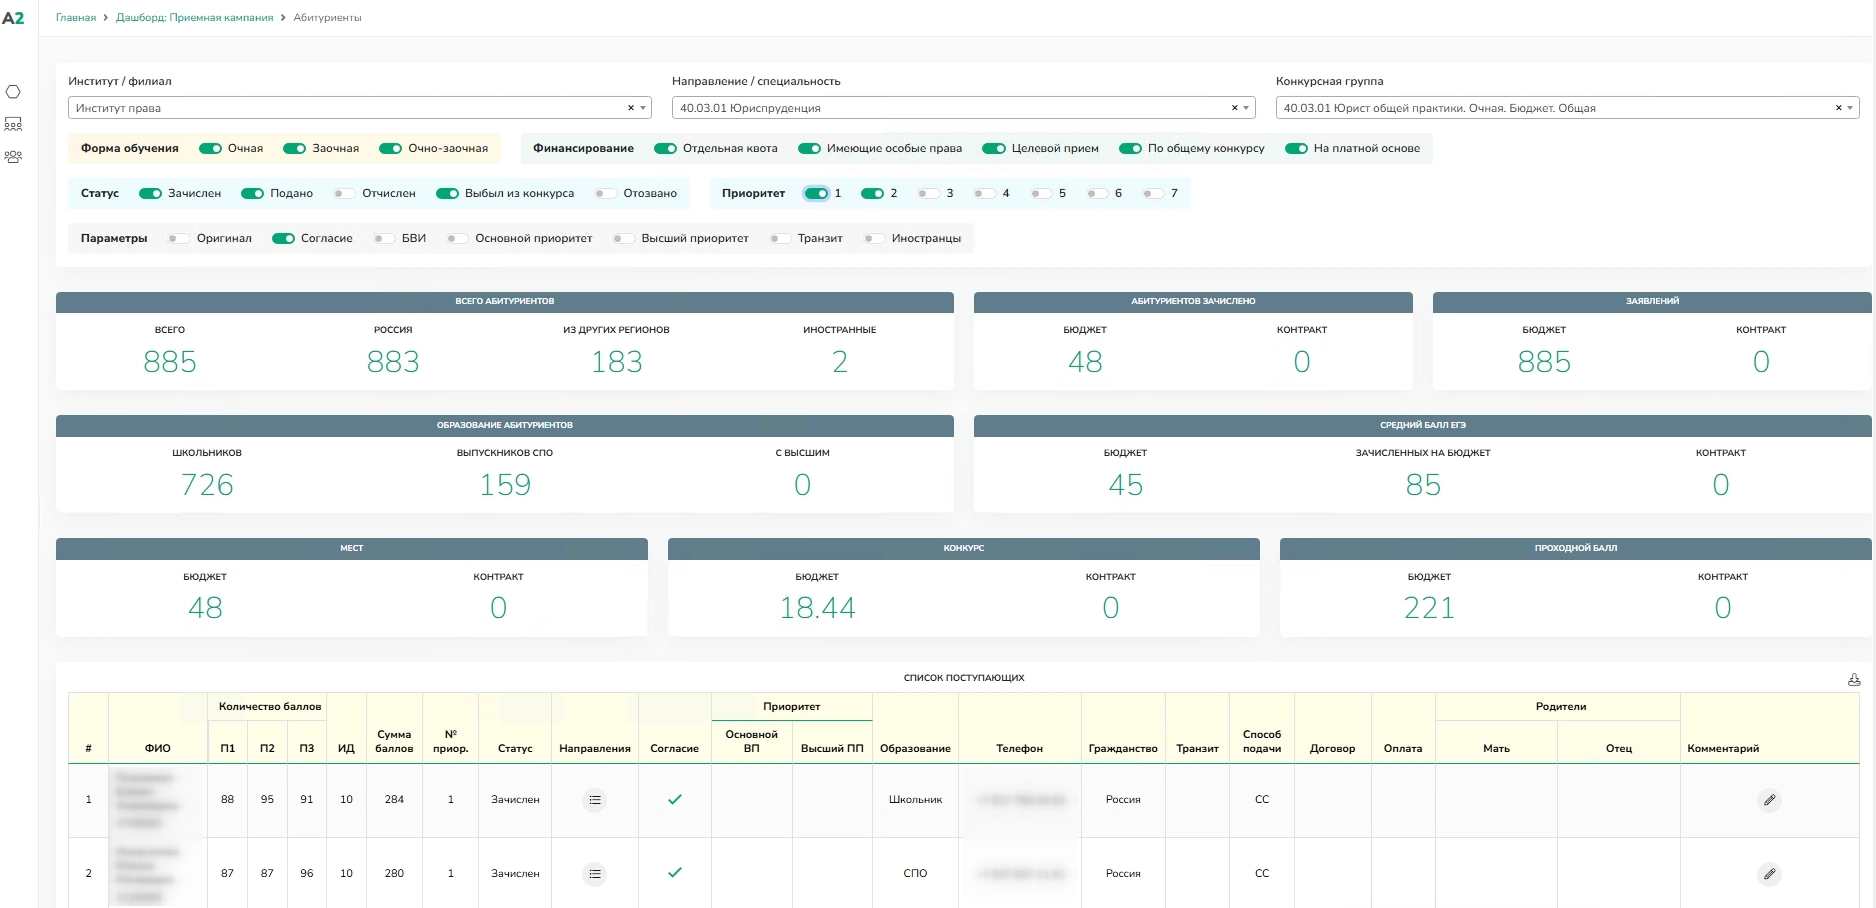Click the people group icon in sidebar
The width and height of the screenshot is (1876, 908).
tap(13, 157)
